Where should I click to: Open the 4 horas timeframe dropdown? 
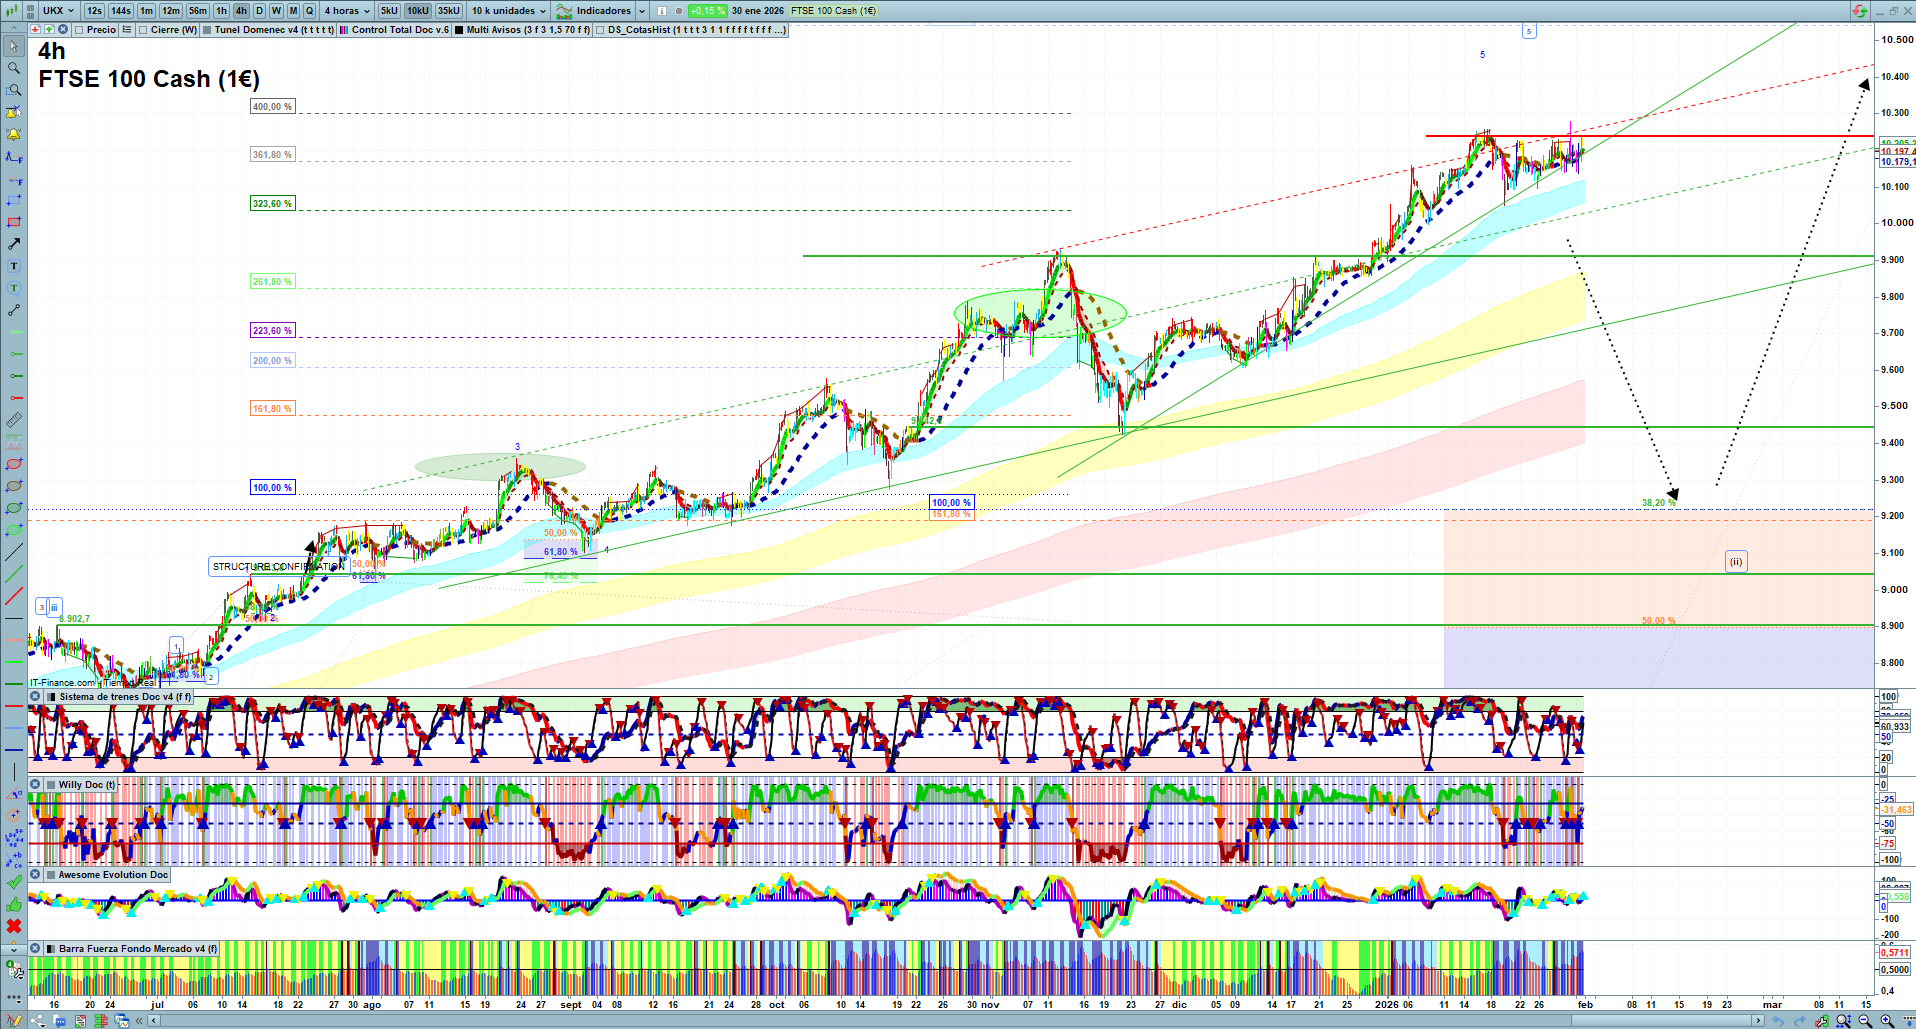click(346, 11)
